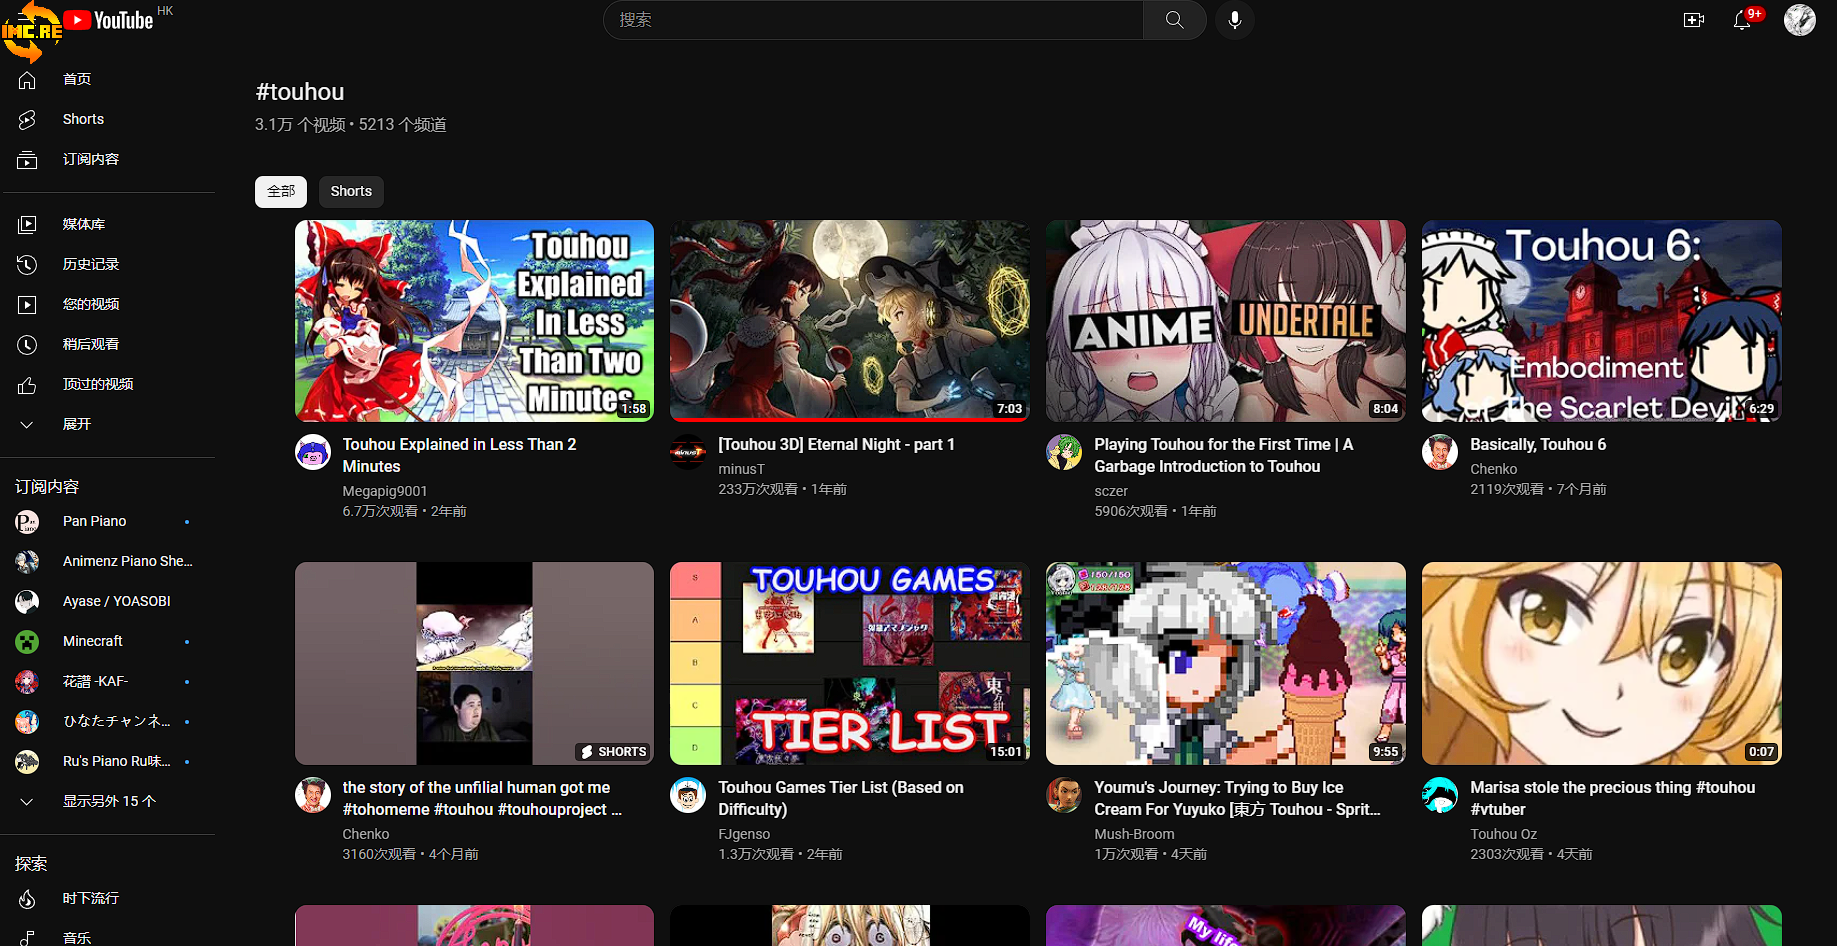Viewport: 1837px width, 946px height.
Task: Click the search magnifier button
Action: [1174, 20]
